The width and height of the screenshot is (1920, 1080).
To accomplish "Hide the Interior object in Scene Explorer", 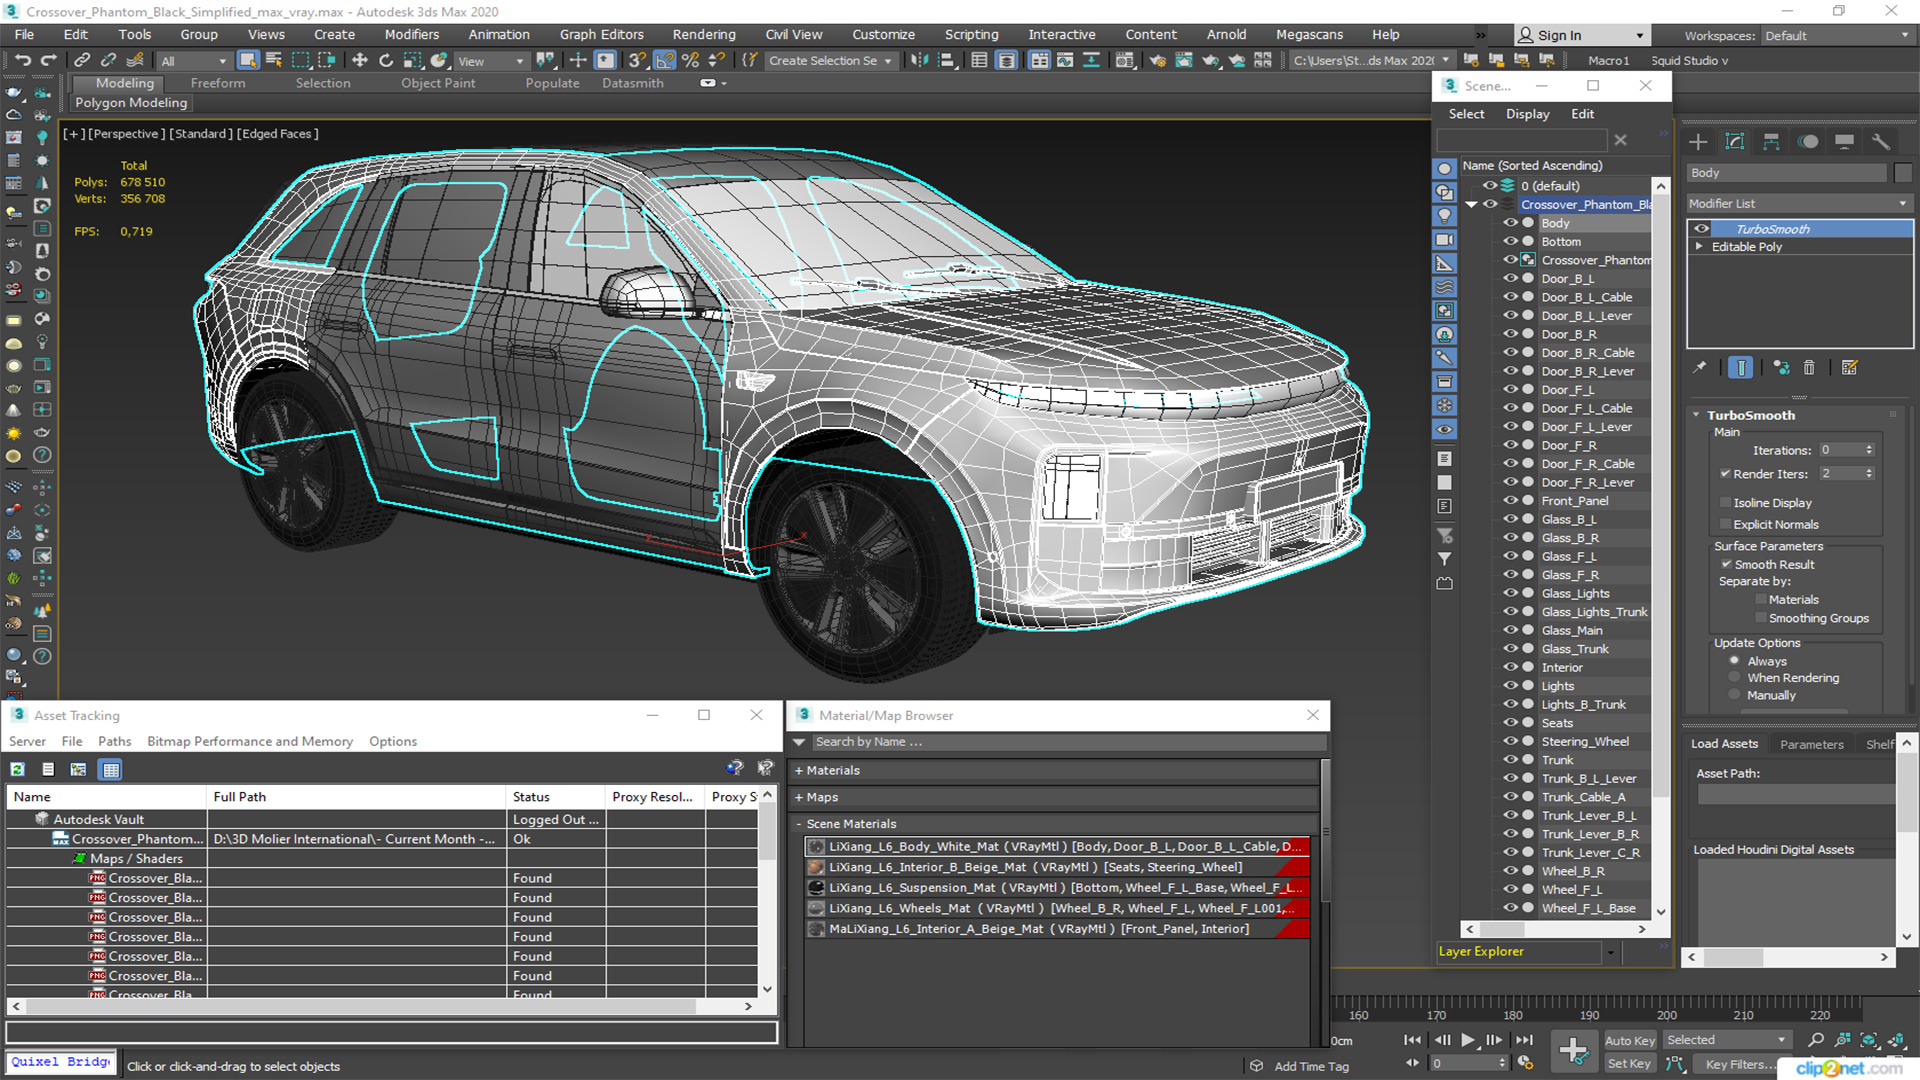I will pyautogui.click(x=1510, y=667).
